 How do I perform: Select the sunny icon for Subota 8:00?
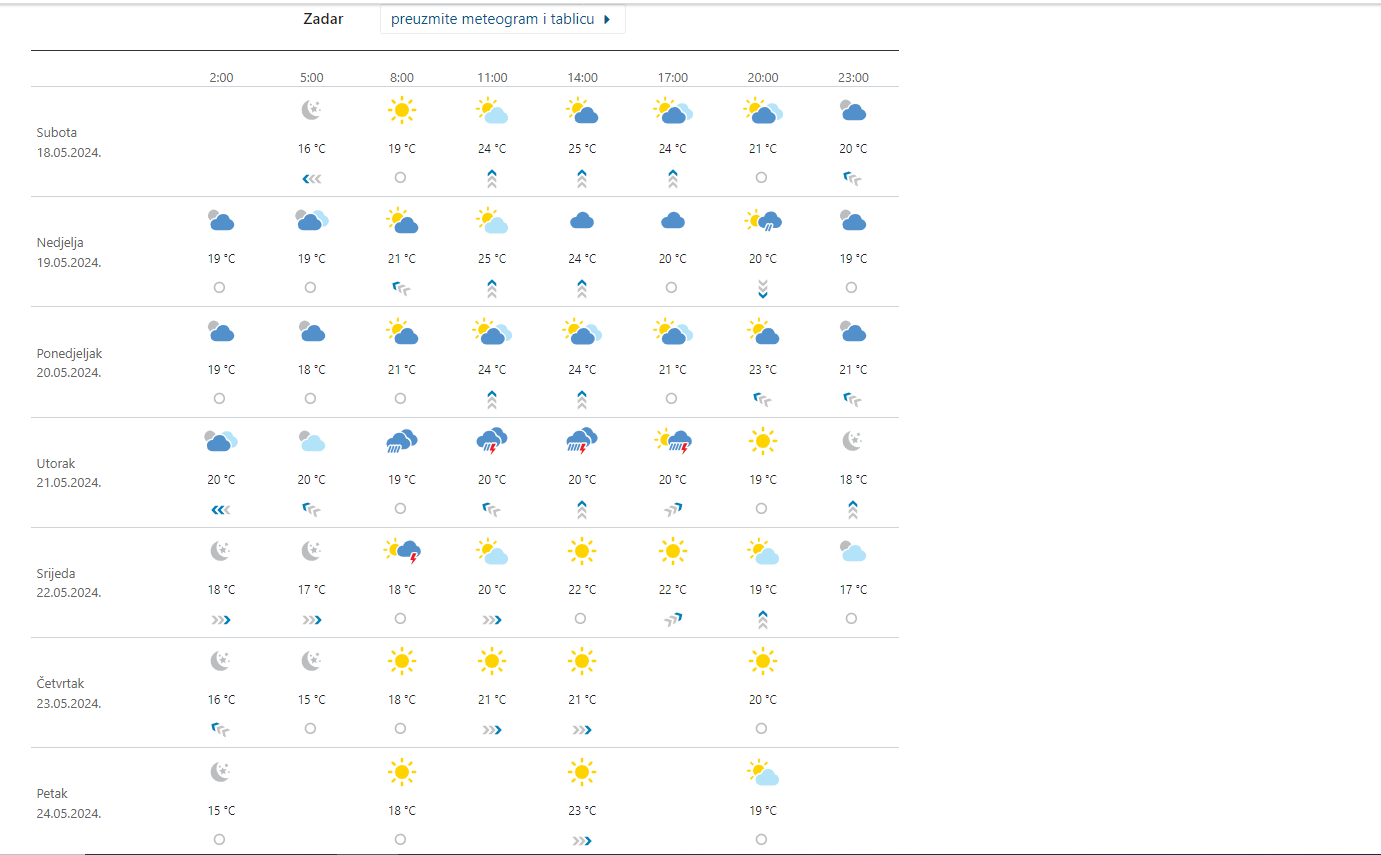click(x=401, y=110)
